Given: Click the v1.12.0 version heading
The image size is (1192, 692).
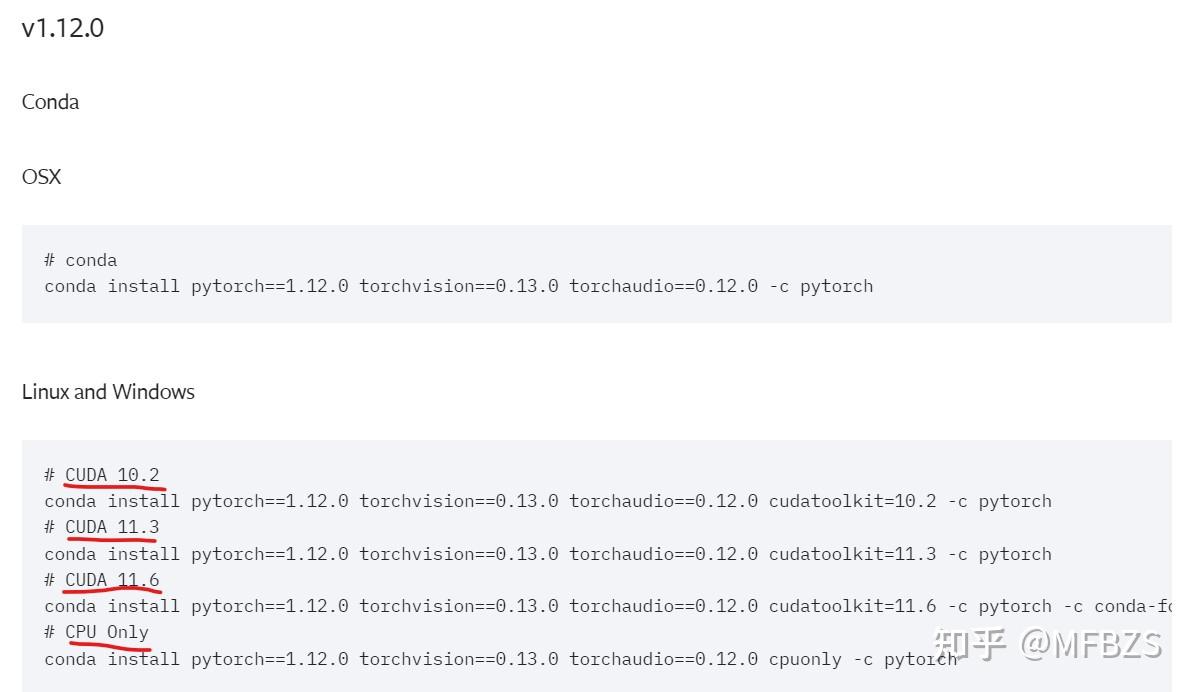Looking at the screenshot, I should coord(62,28).
